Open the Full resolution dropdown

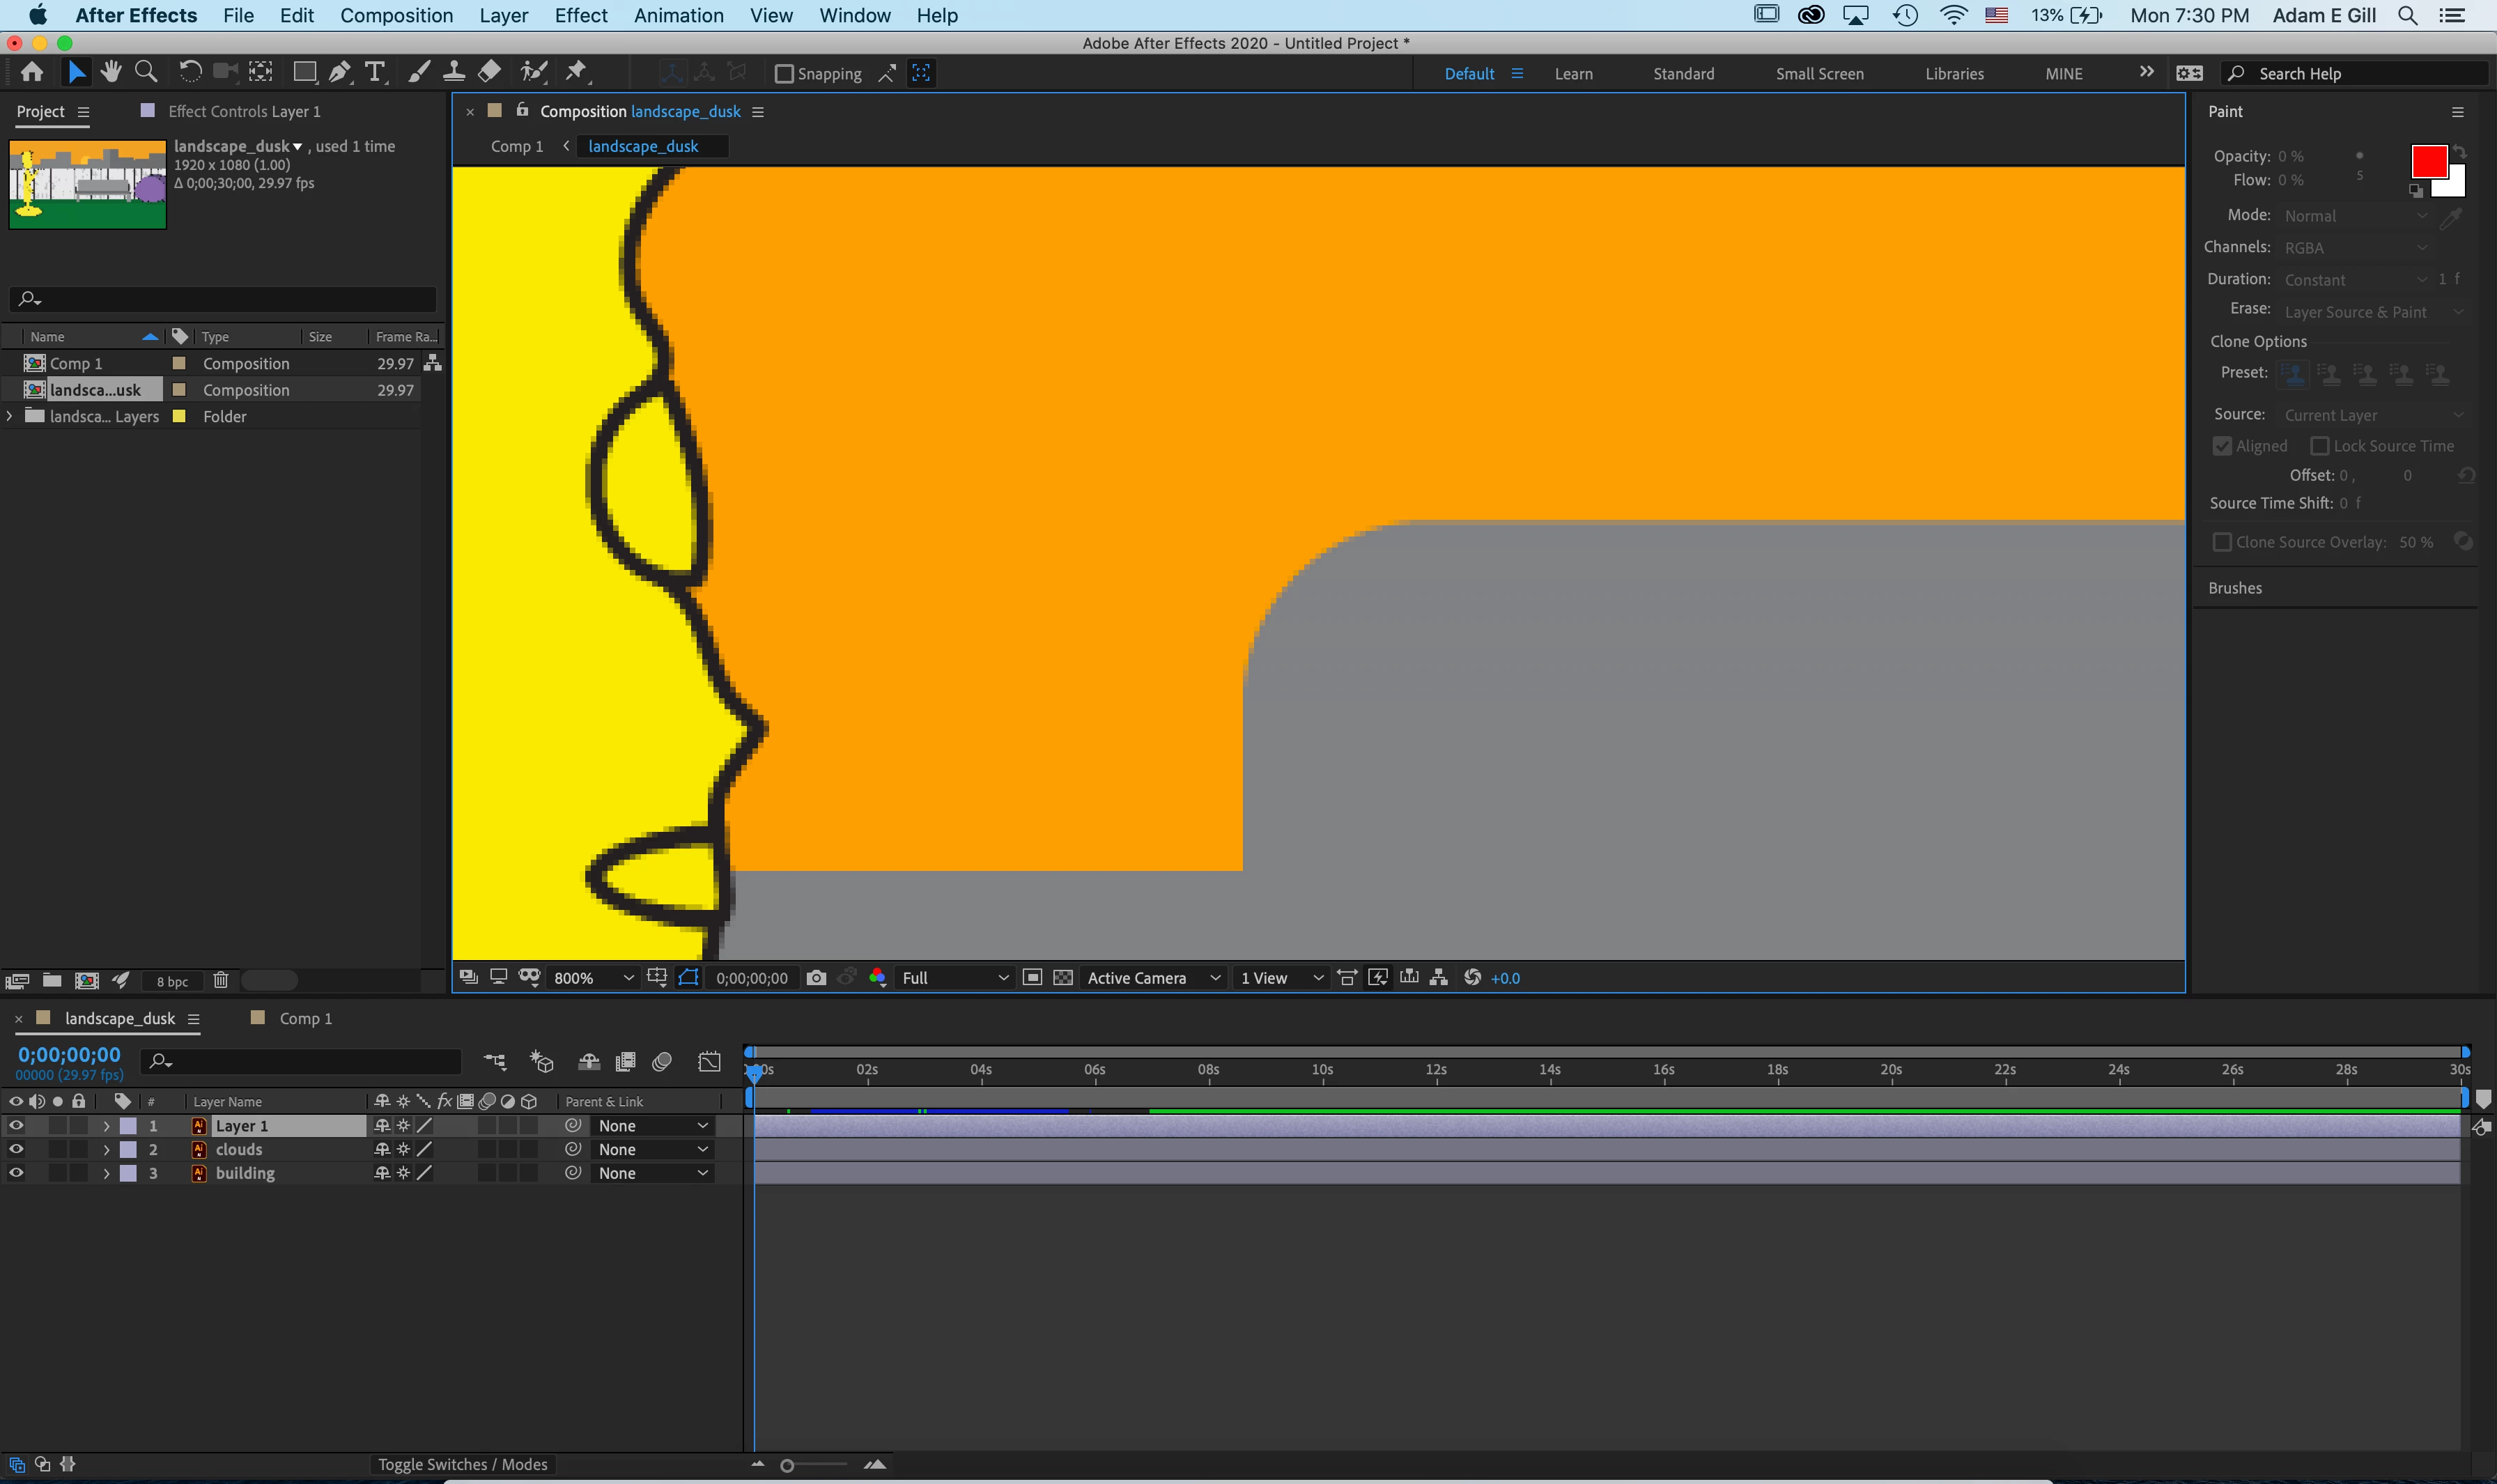click(954, 978)
